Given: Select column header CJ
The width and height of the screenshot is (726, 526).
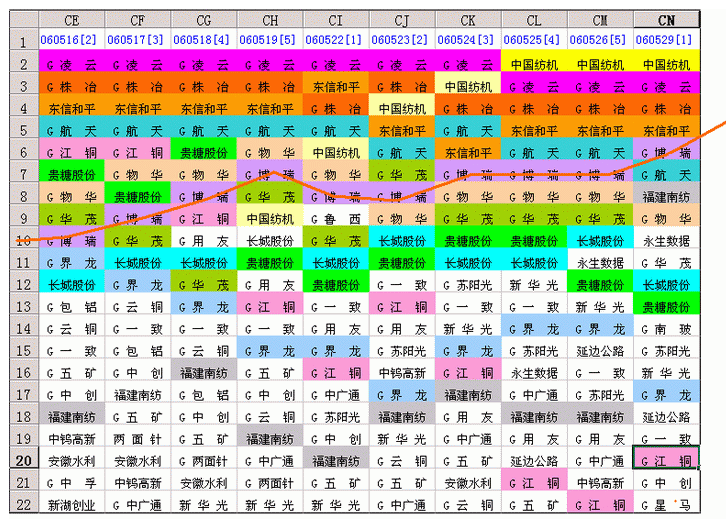Looking at the screenshot, I should point(402,20).
